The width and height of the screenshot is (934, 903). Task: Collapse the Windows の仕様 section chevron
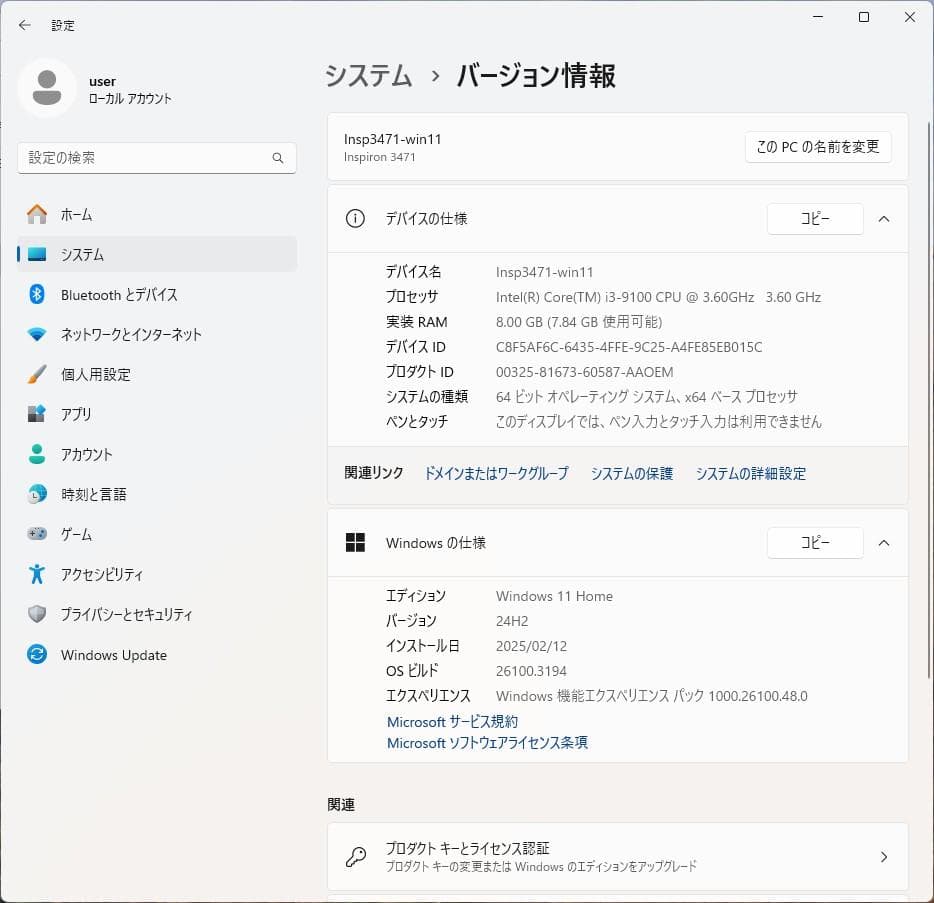coord(884,543)
